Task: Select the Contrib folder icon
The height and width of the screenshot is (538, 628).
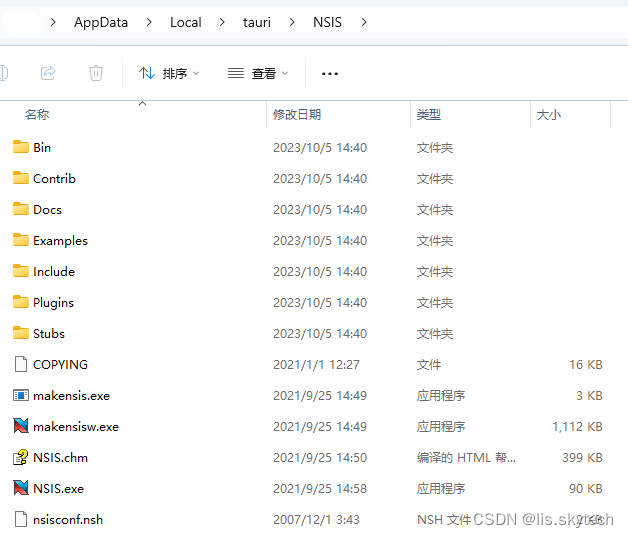Action: point(21,178)
